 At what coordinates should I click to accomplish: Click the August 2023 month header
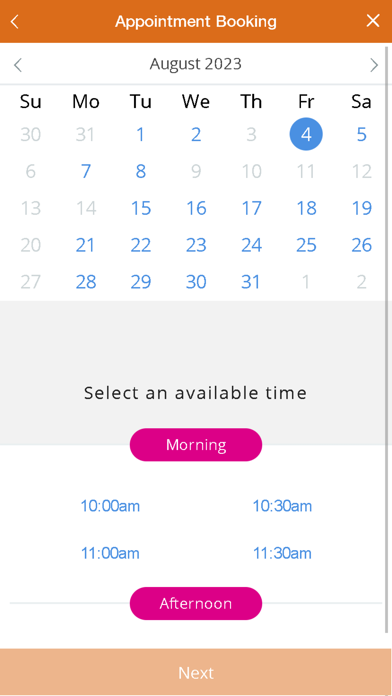click(196, 64)
